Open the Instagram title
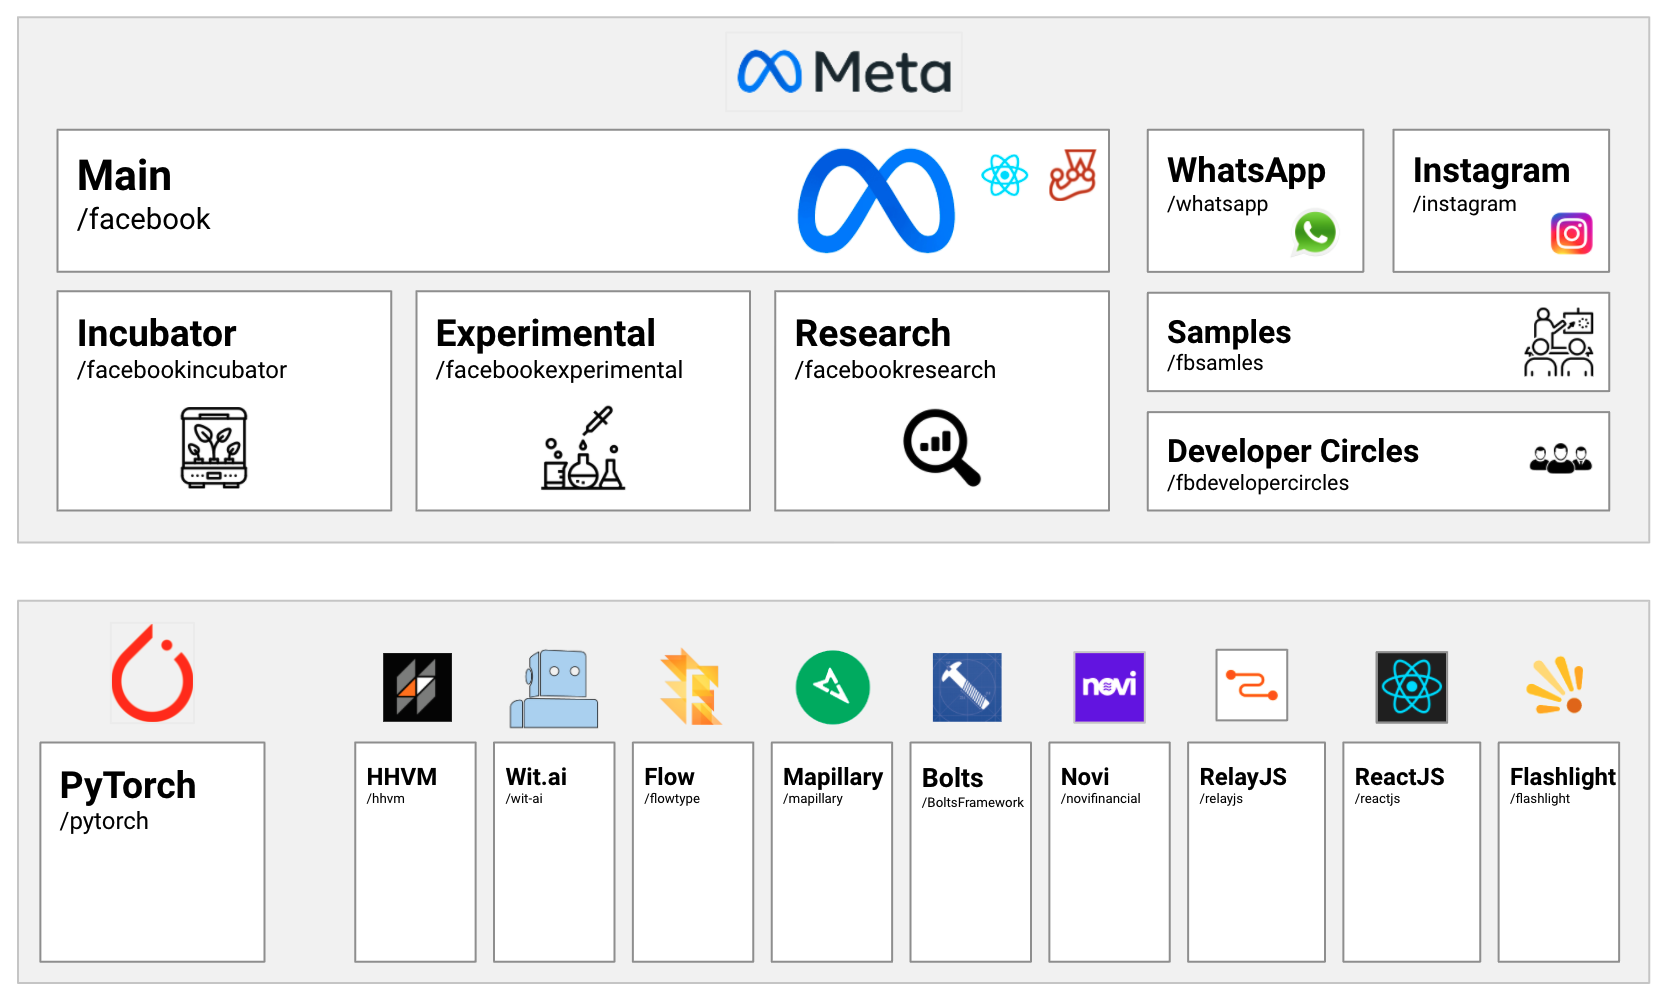 pyautogui.click(x=1491, y=171)
